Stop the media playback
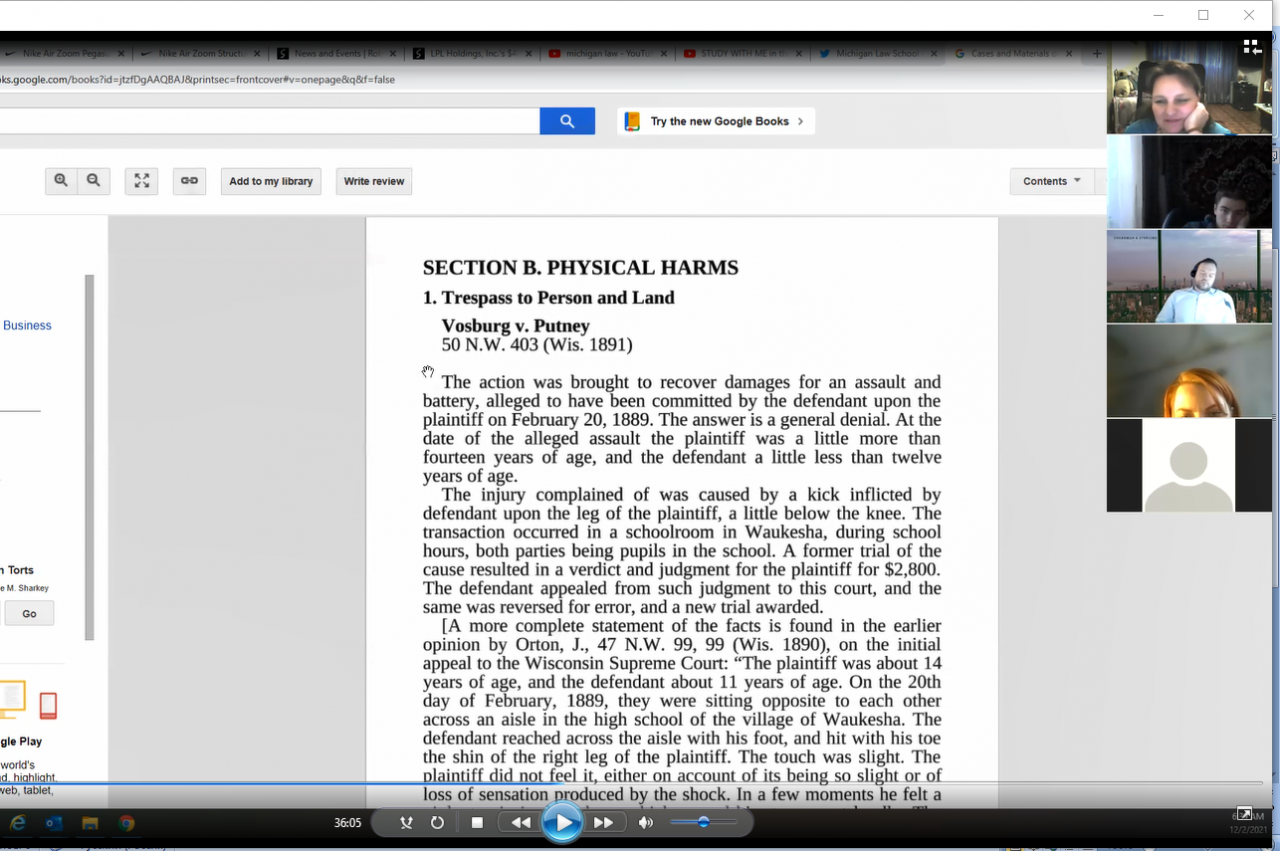 [477, 823]
